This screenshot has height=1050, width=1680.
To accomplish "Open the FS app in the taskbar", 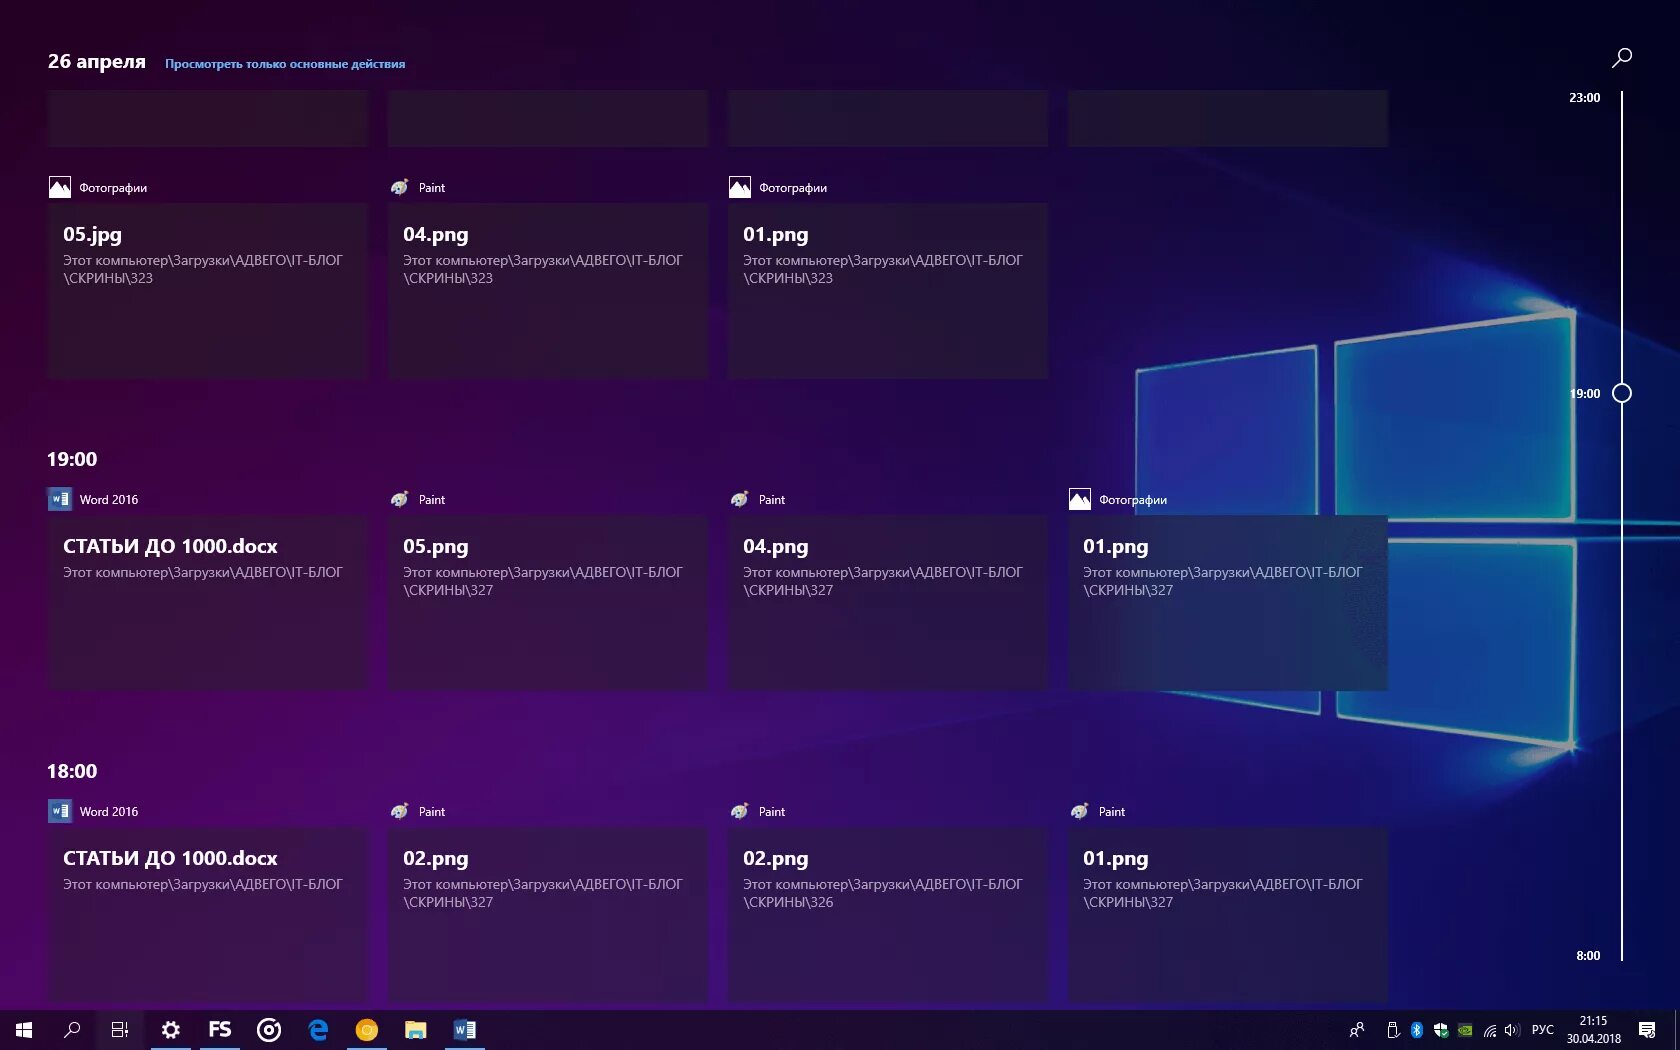I will pos(220,1030).
